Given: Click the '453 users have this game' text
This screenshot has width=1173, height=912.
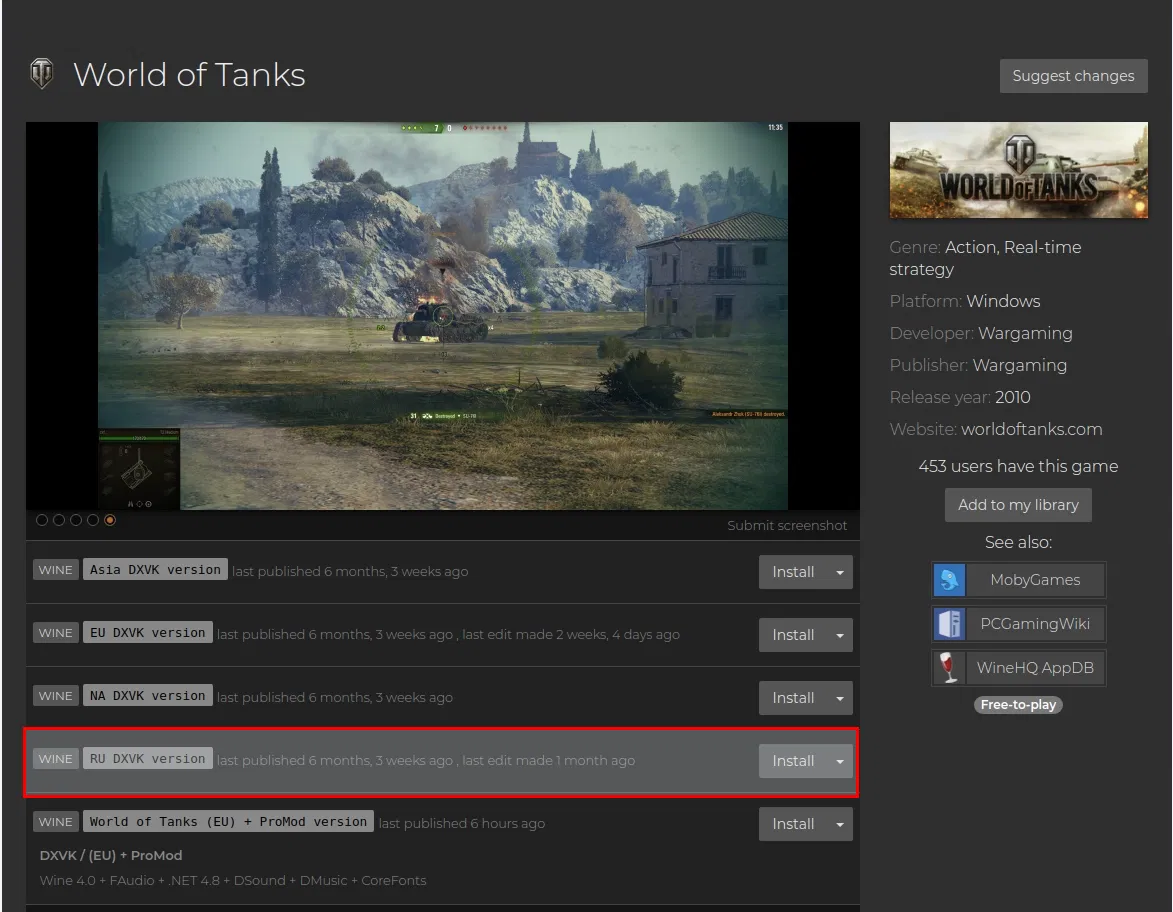Looking at the screenshot, I should click(1018, 466).
